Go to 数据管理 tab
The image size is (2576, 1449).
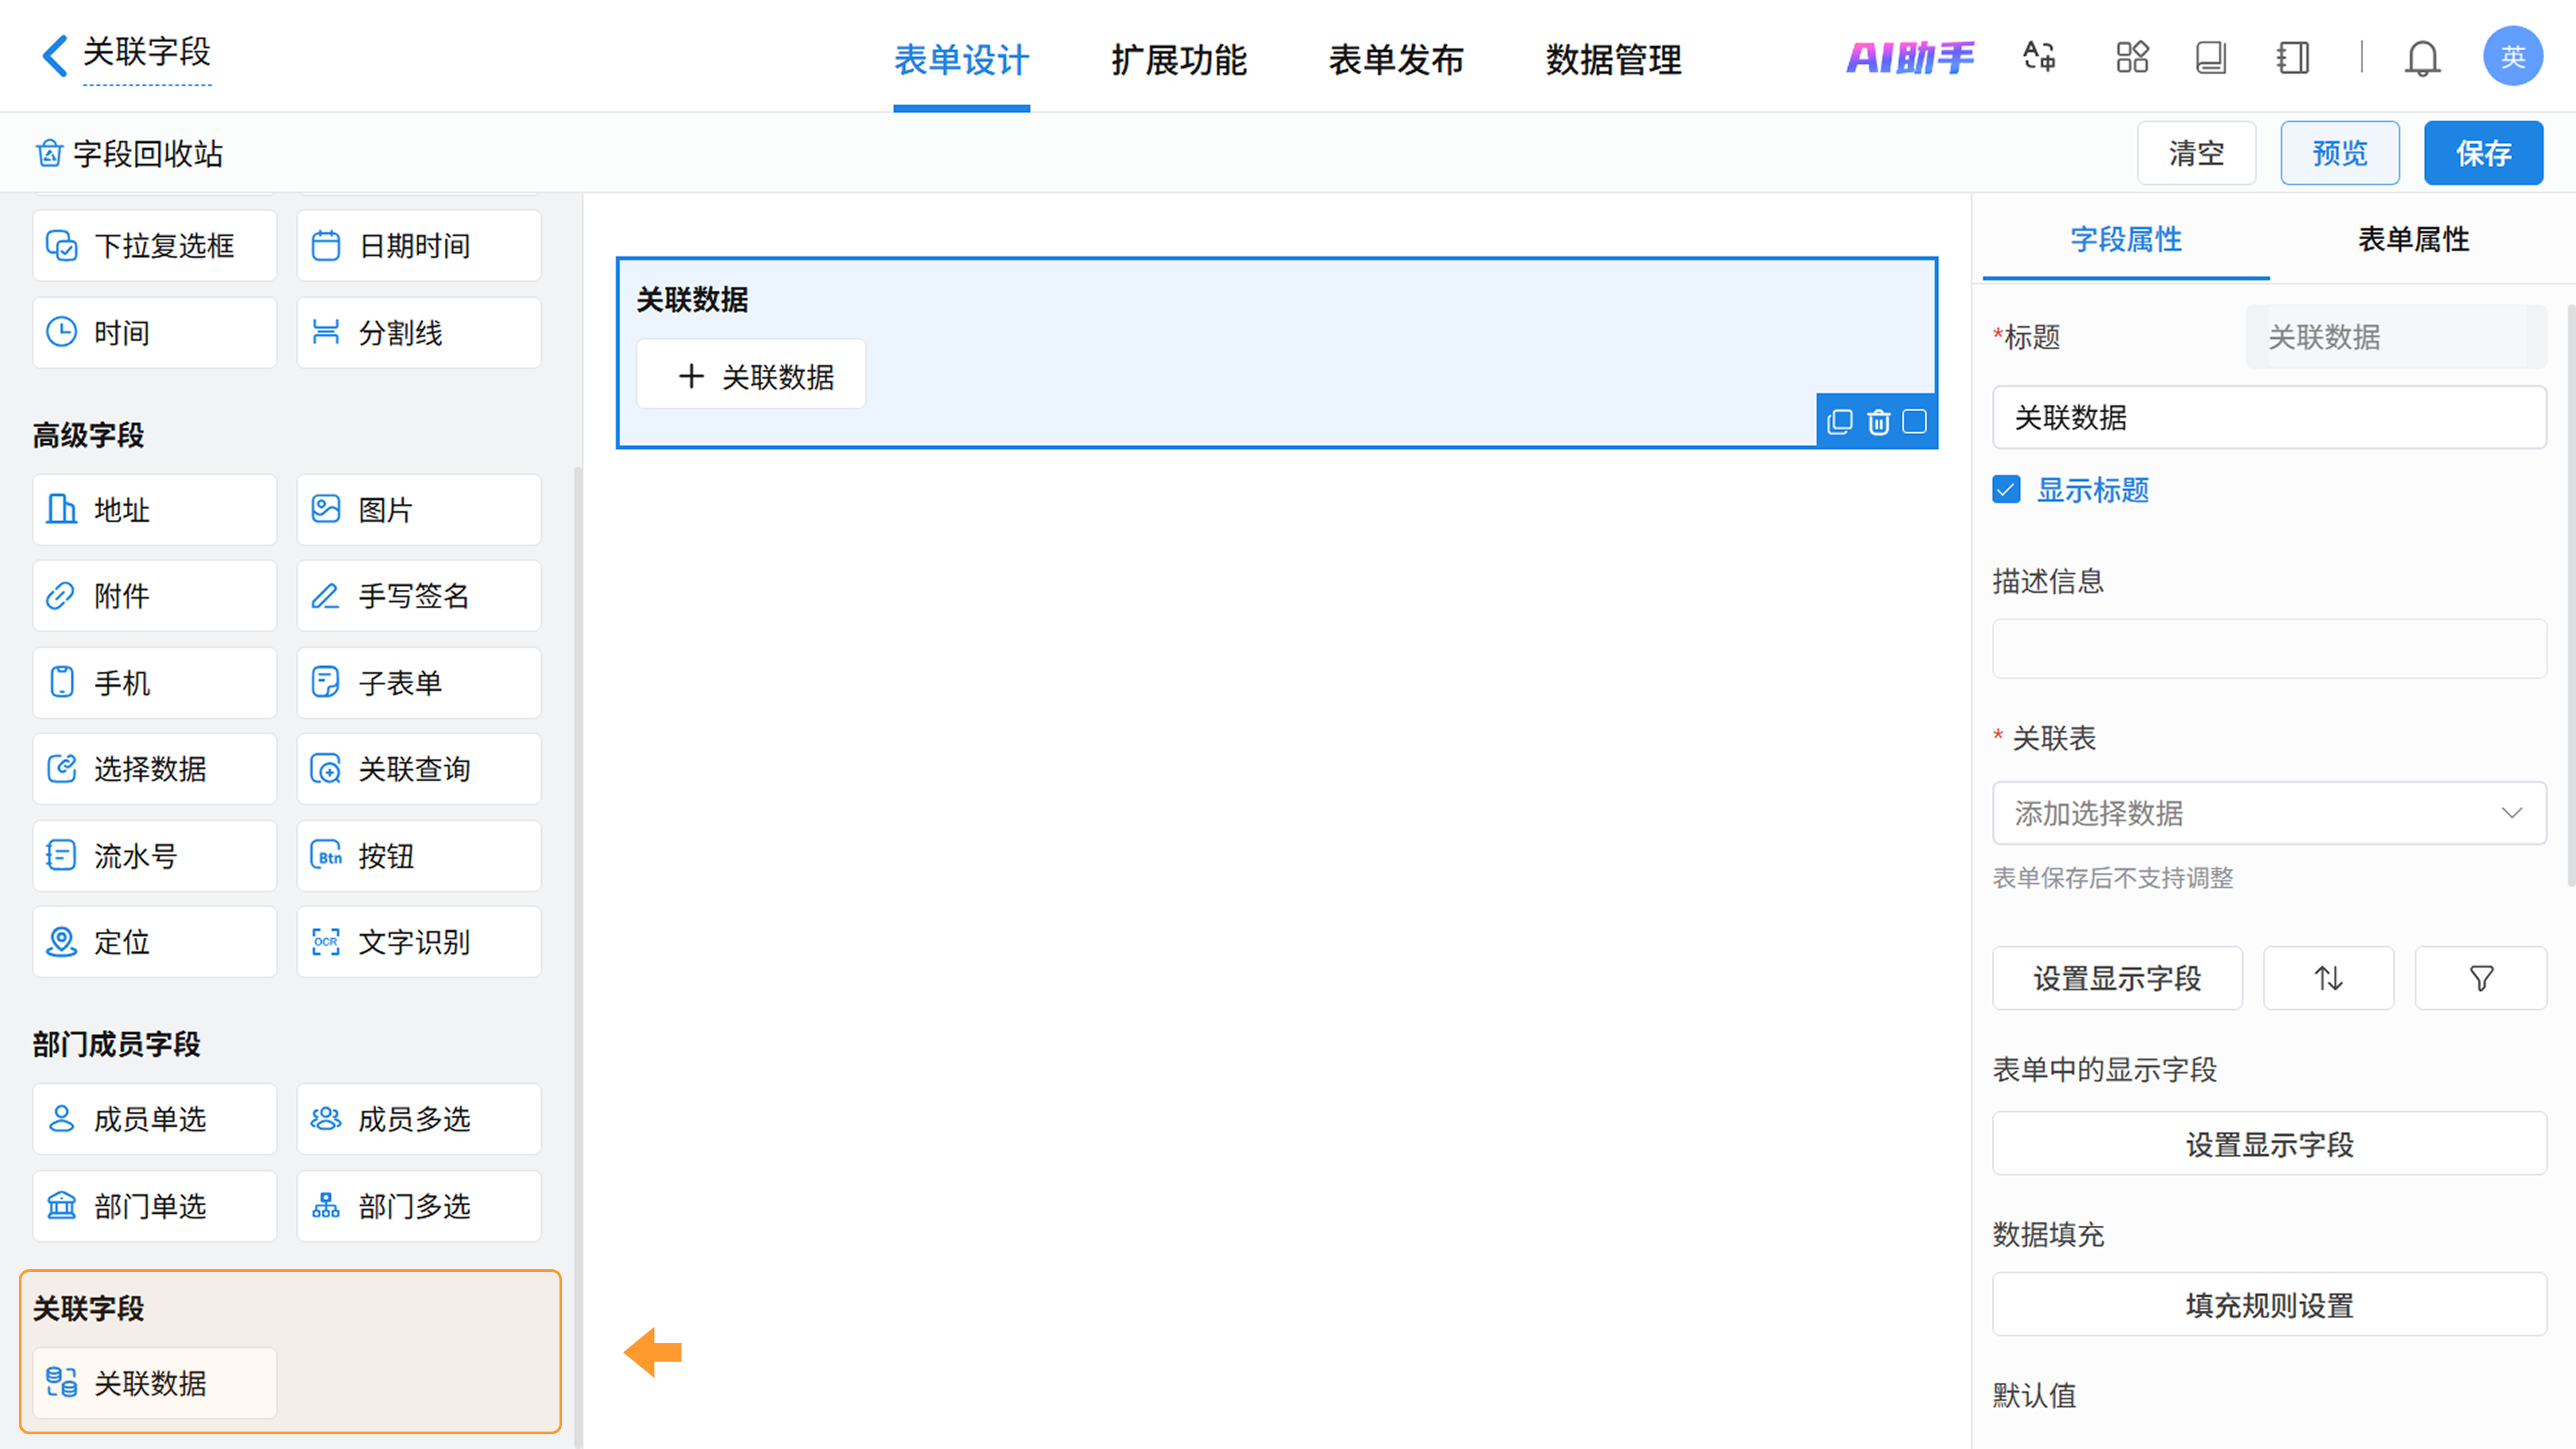click(1613, 60)
